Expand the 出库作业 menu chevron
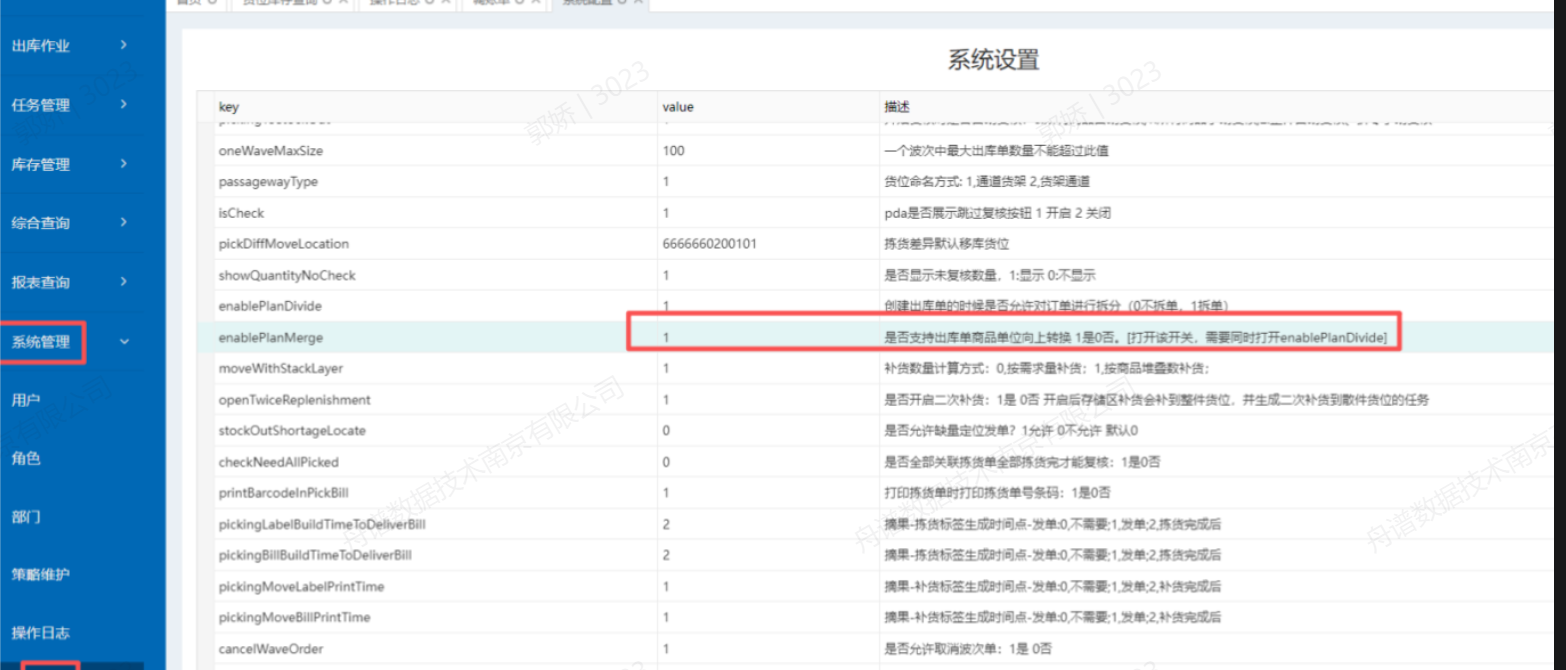Image resolution: width=1566 pixels, height=670 pixels. (124, 45)
